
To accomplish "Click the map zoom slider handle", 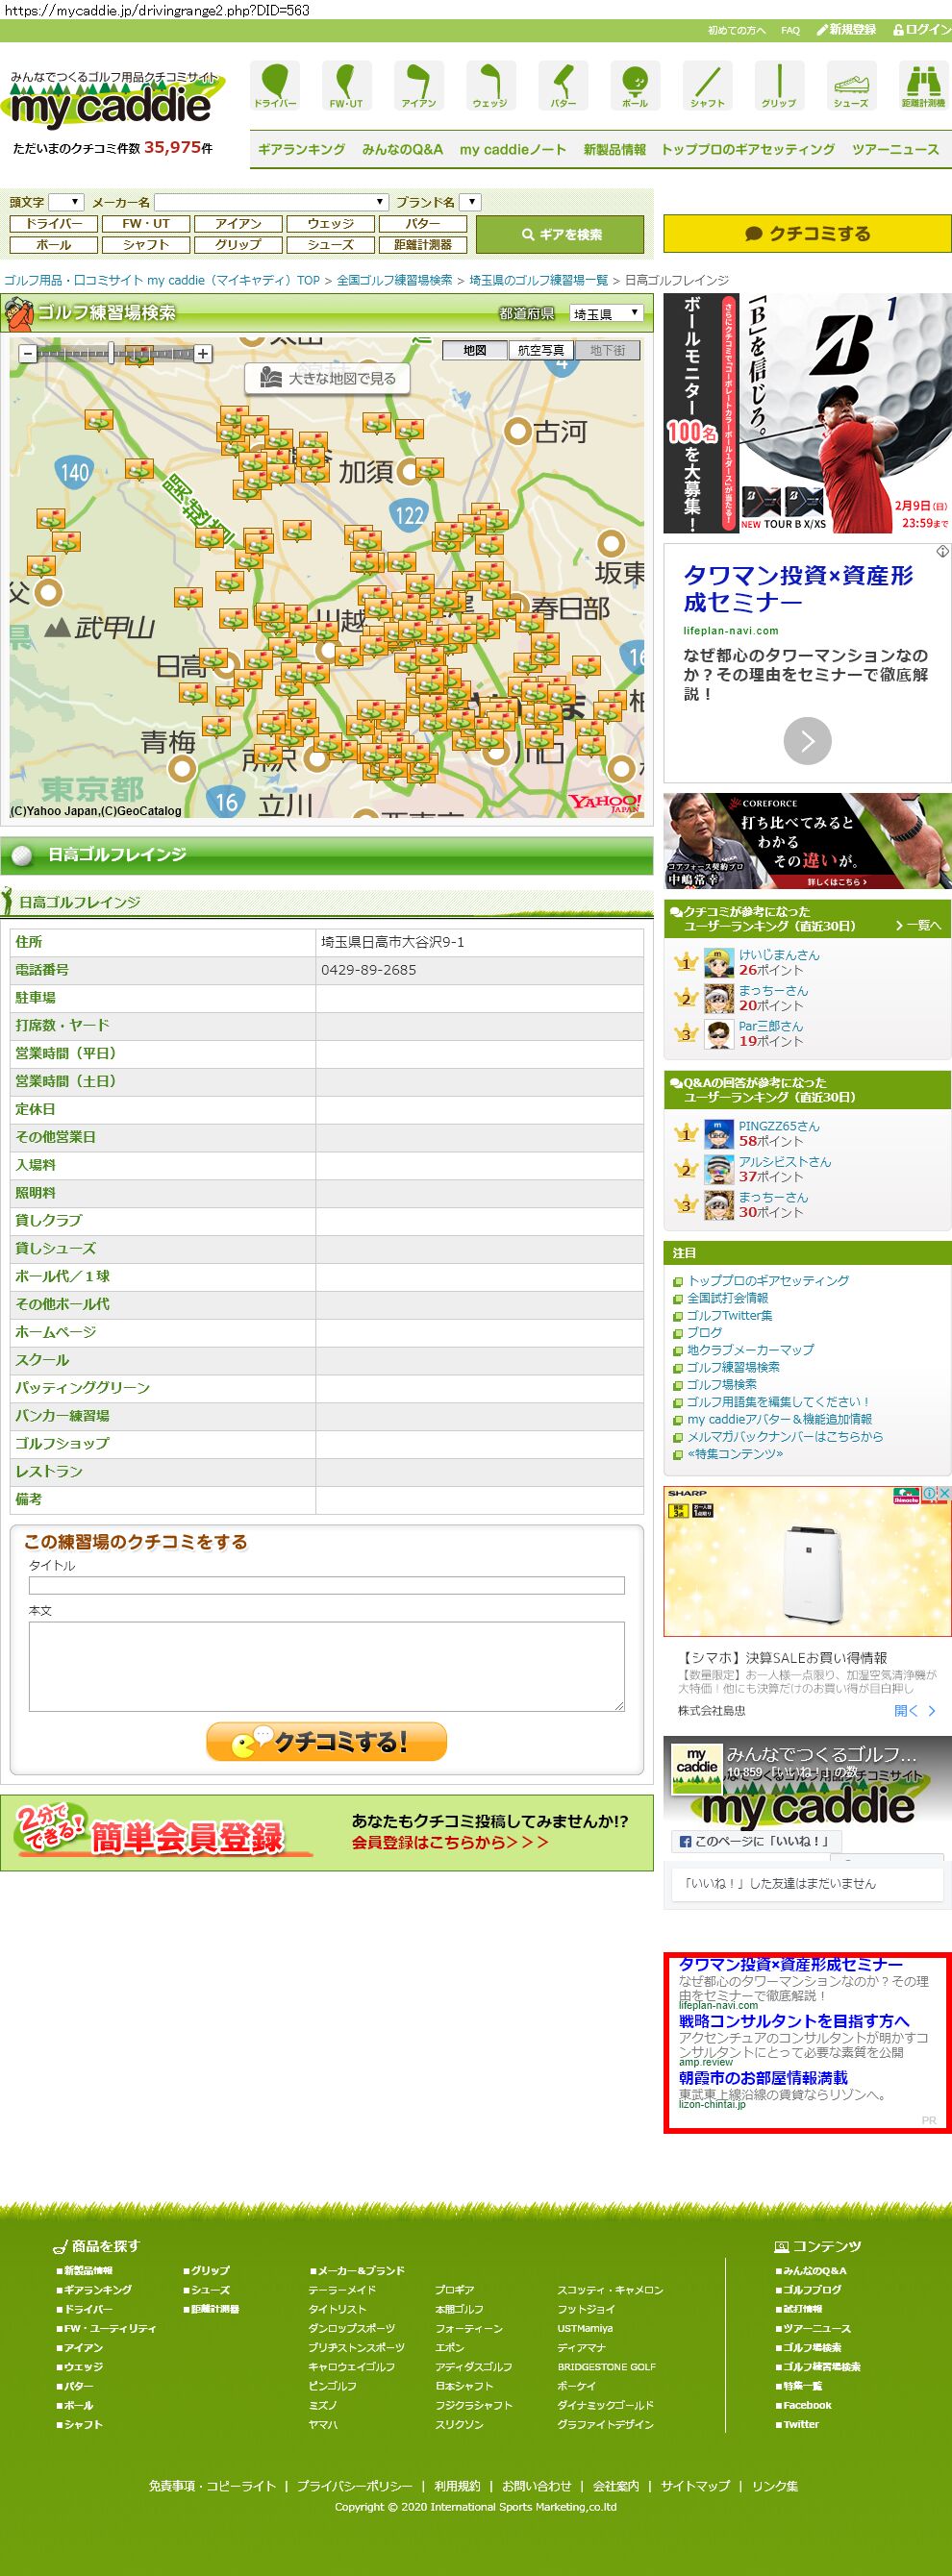I will [x=111, y=352].
